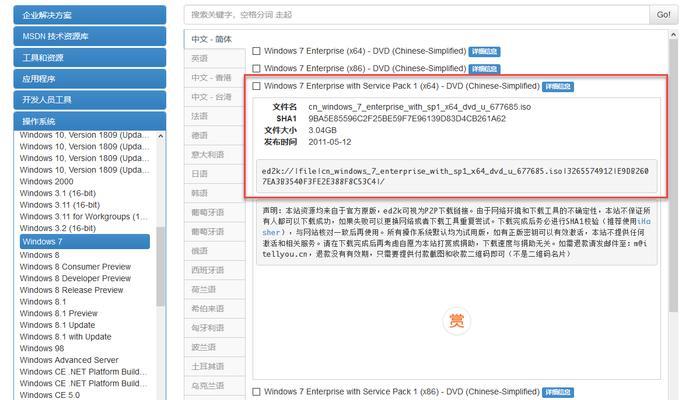This screenshot has width=689, height=400.
Task: Click the file name cn_windows_7_enterprise iso
Action: coord(419,107)
